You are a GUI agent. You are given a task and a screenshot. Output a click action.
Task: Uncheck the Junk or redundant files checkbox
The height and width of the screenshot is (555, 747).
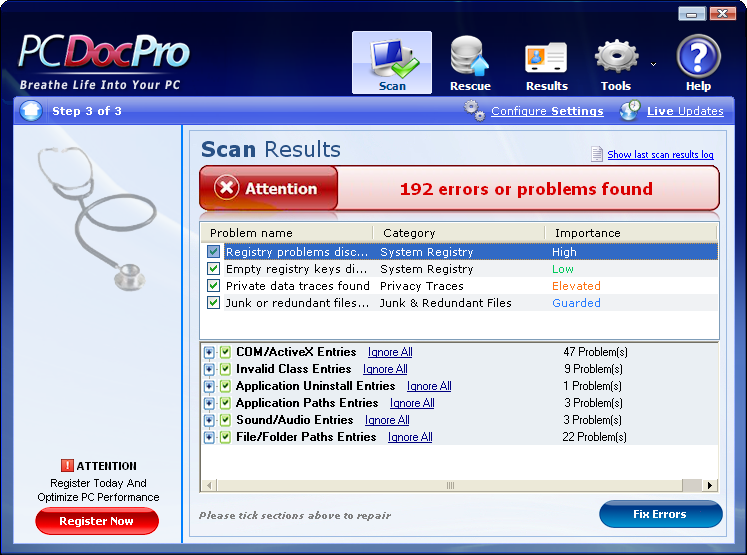213,303
